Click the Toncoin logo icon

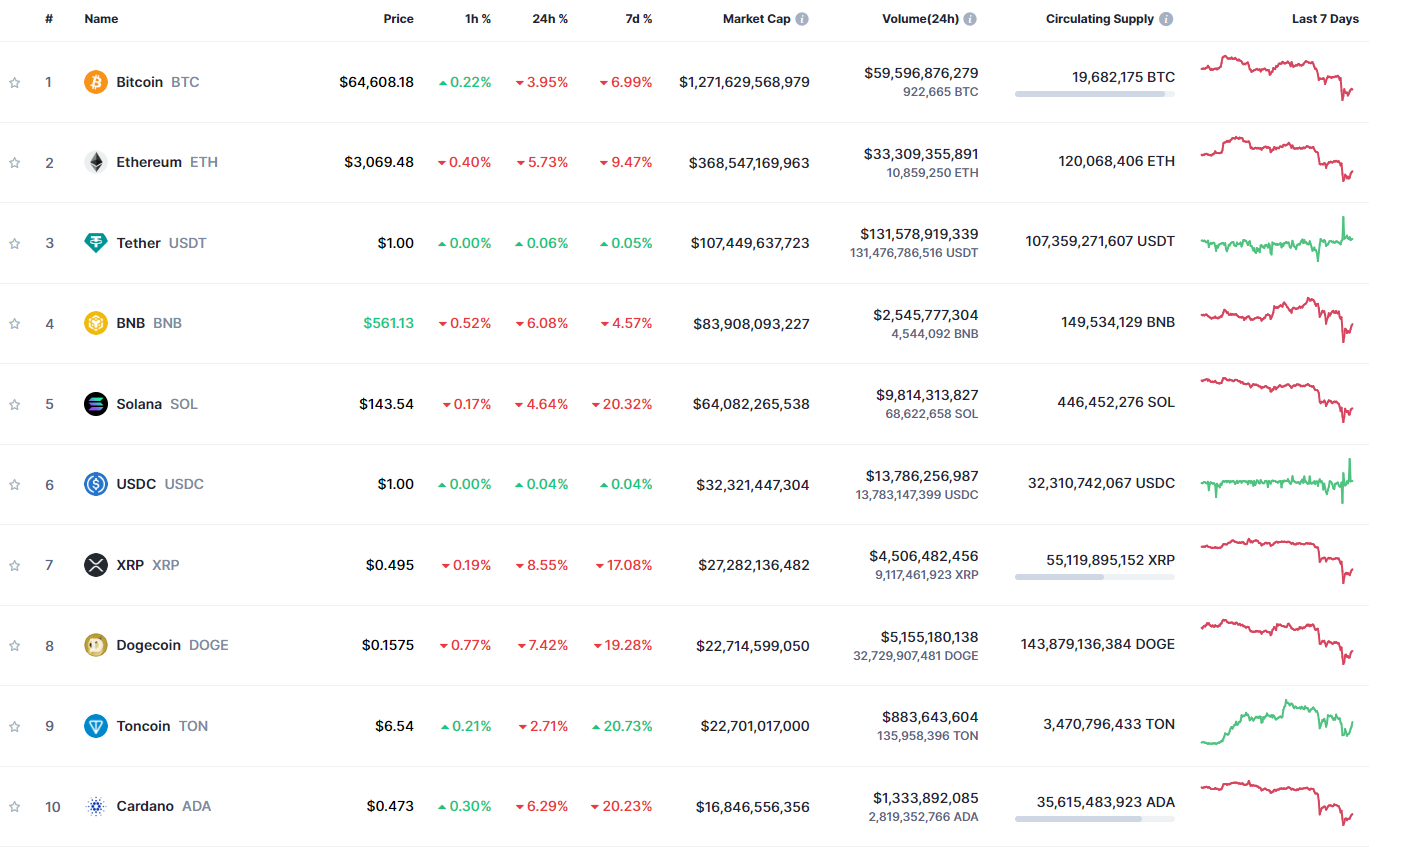(x=96, y=726)
